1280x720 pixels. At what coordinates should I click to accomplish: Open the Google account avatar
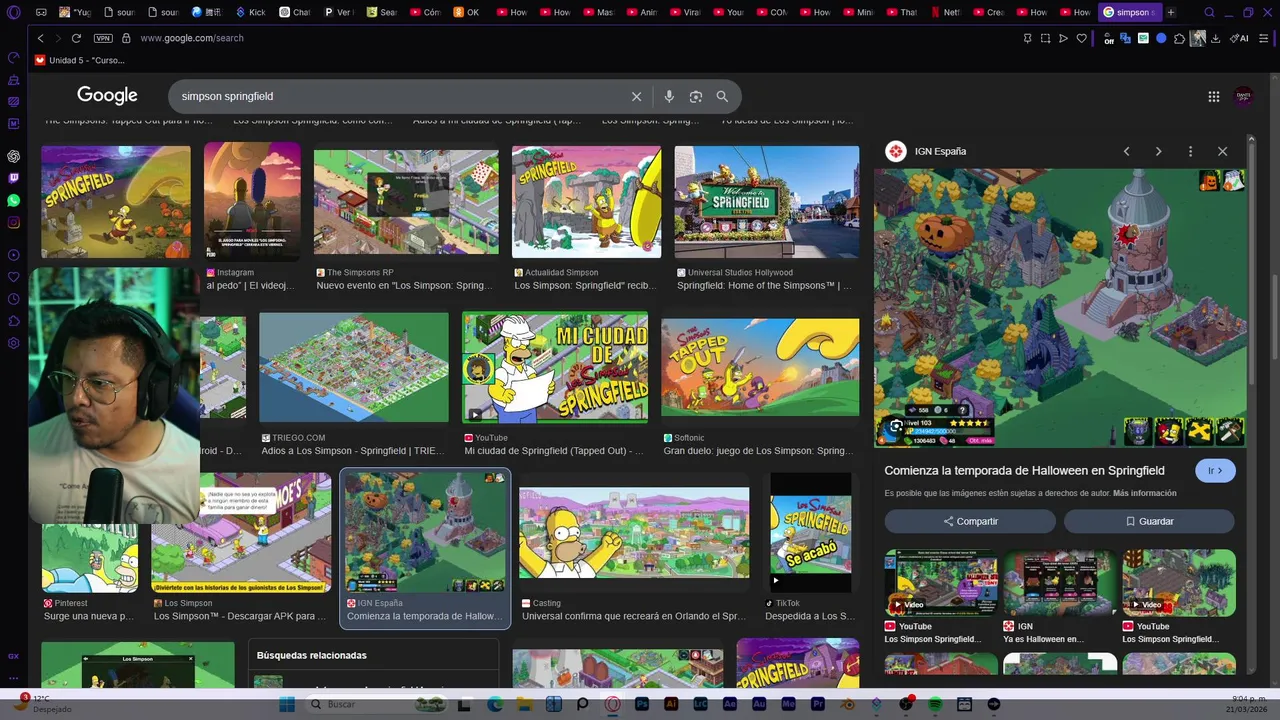tap(1244, 96)
